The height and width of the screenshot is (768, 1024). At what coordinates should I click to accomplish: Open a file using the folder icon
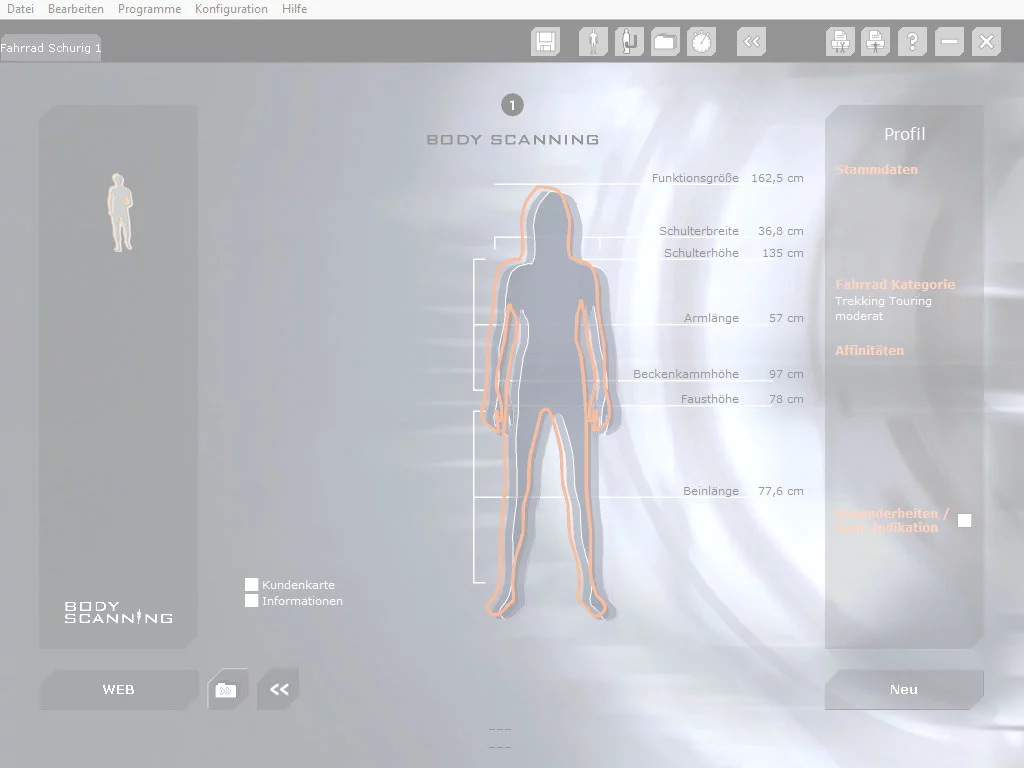[x=665, y=41]
